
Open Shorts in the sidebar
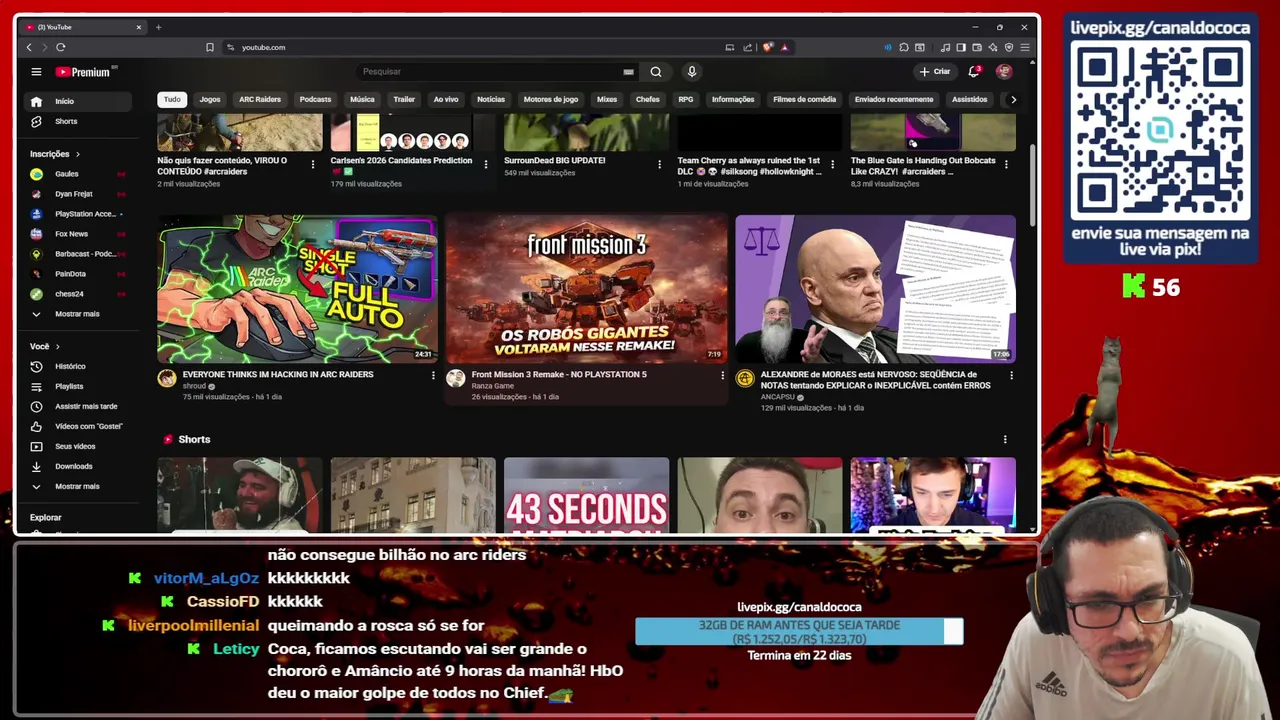(78, 121)
